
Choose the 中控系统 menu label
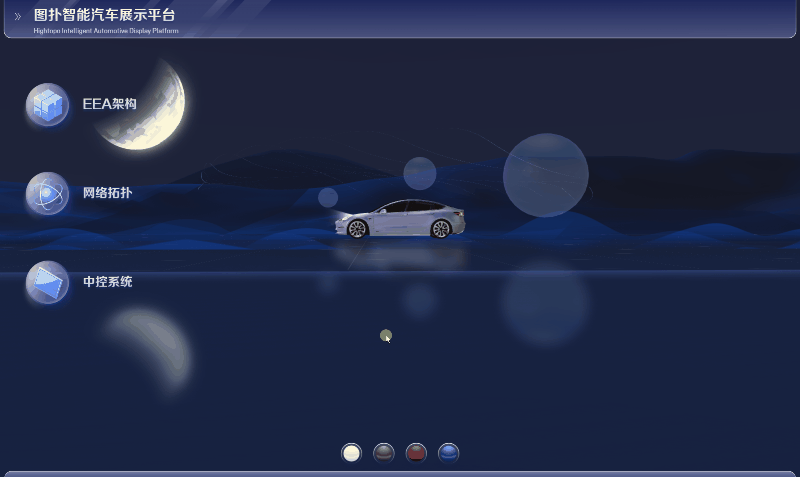tap(107, 282)
